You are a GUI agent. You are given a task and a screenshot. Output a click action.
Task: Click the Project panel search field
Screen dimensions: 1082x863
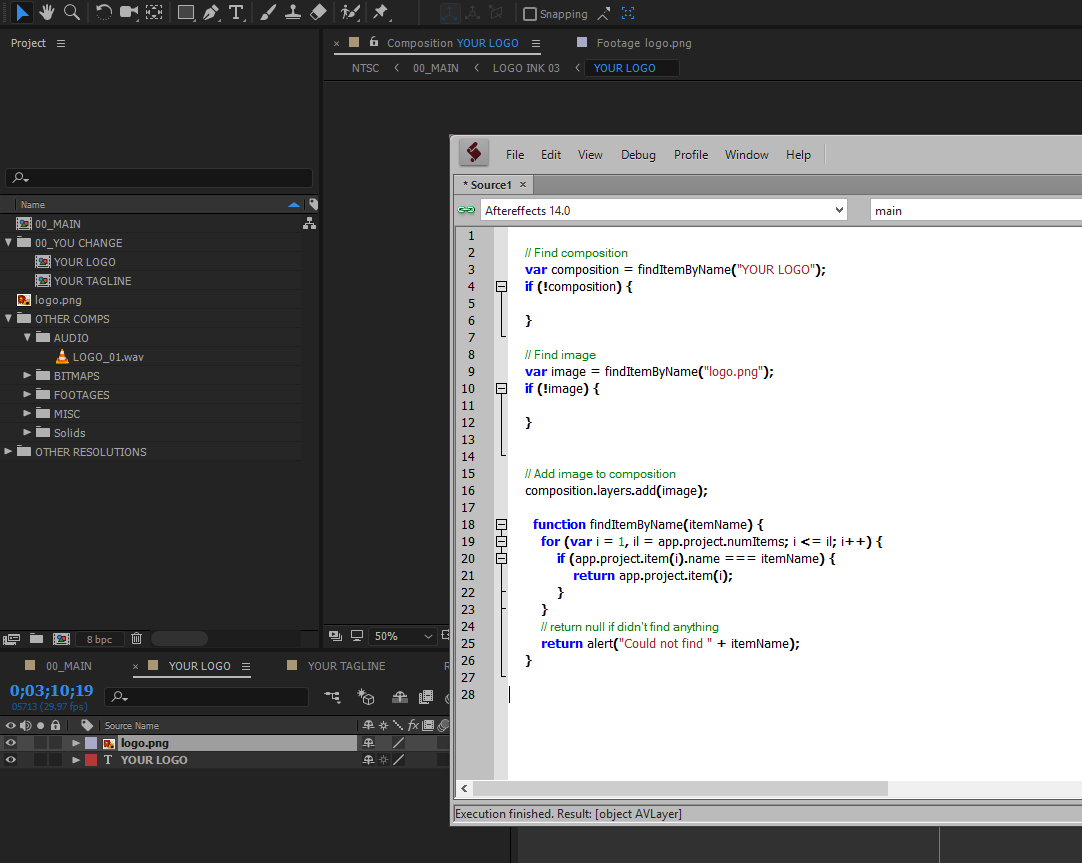tap(160, 178)
